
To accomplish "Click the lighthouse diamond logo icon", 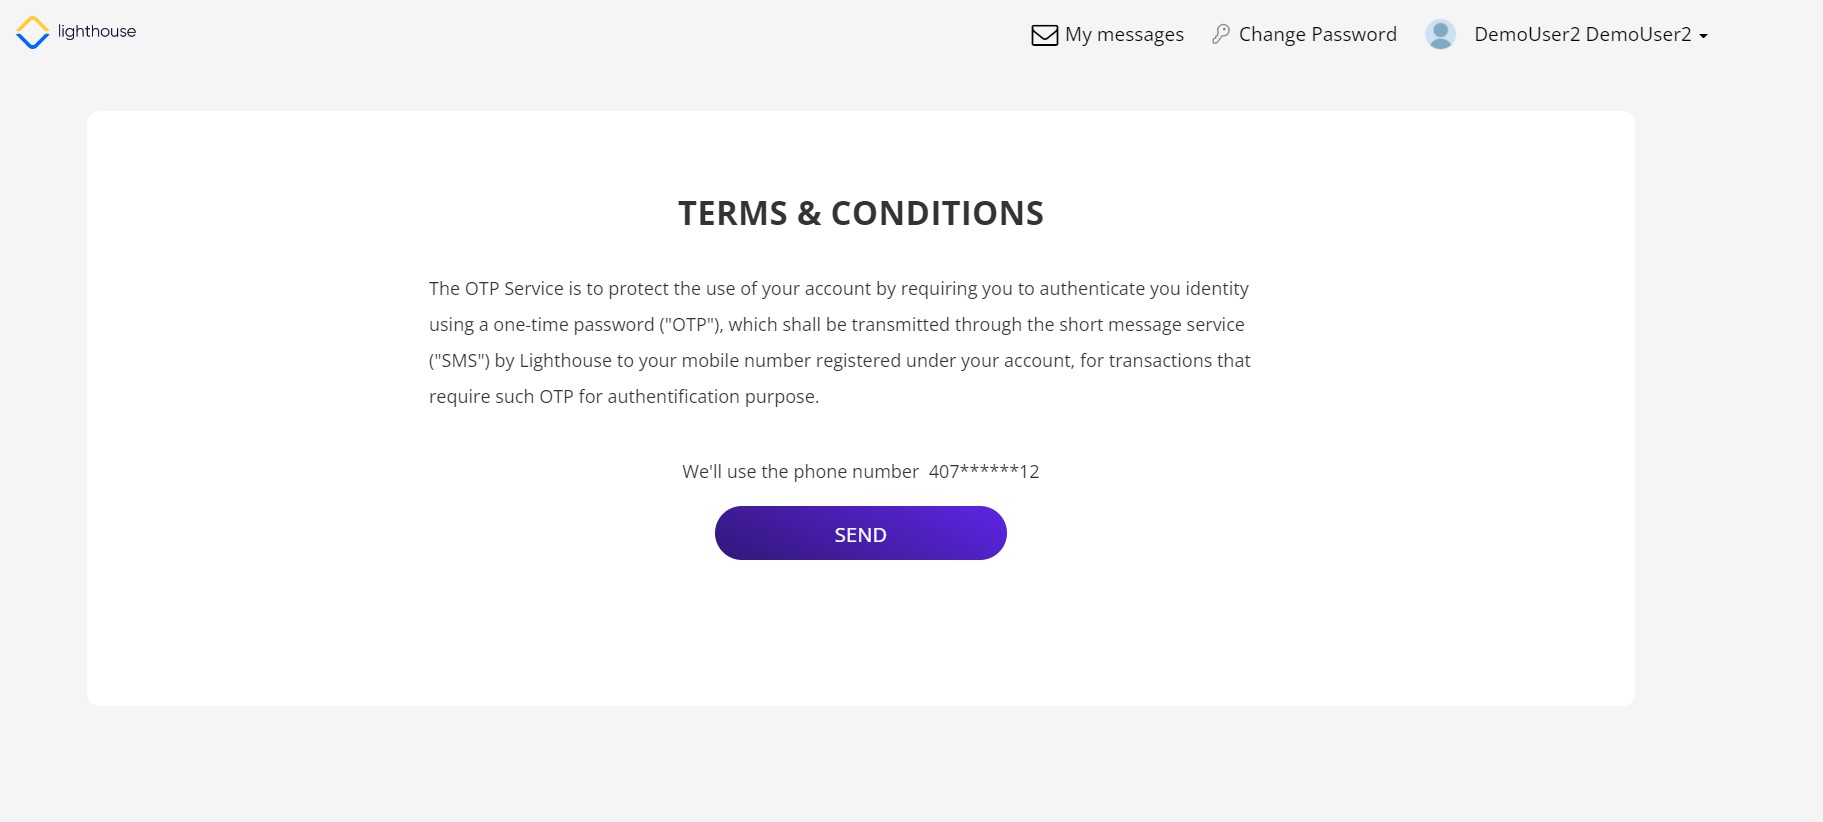I will [32, 33].
